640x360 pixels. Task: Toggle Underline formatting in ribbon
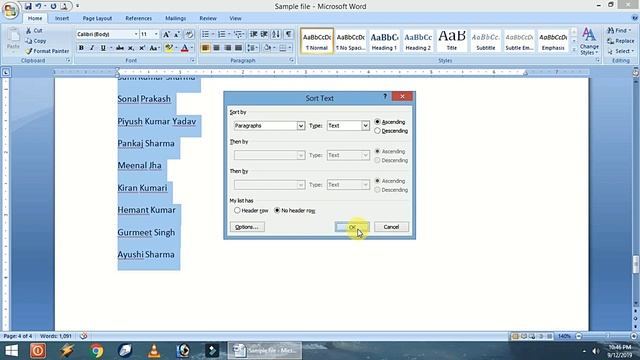[x=103, y=48]
